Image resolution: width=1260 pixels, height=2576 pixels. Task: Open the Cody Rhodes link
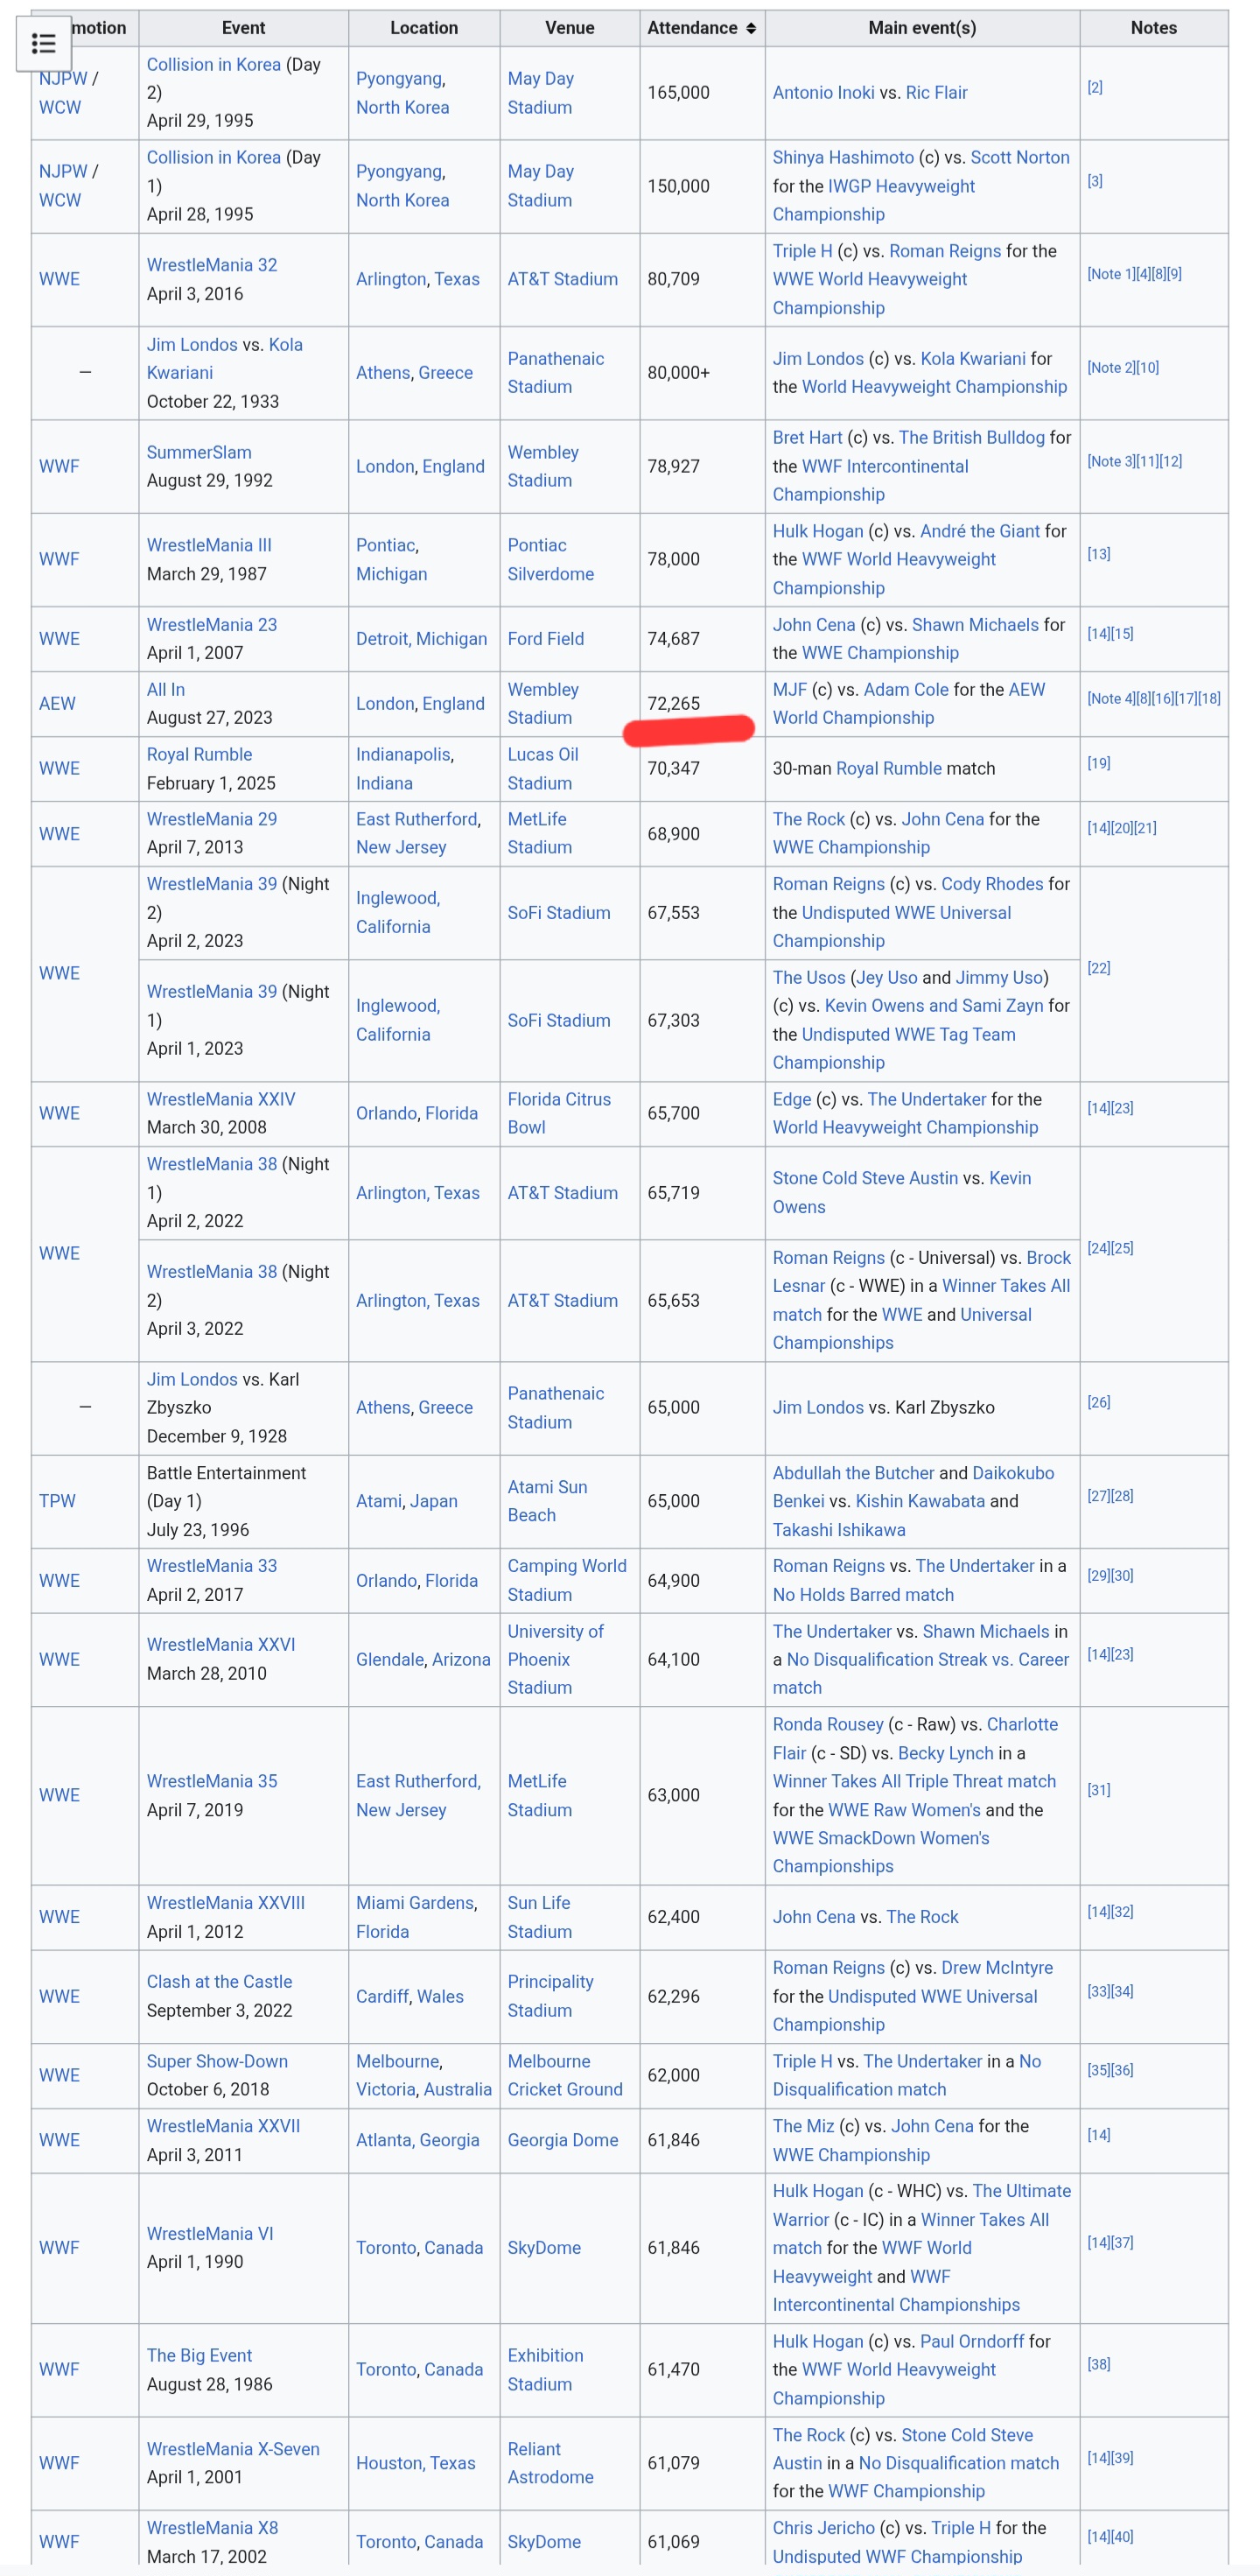click(x=992, y=884)
